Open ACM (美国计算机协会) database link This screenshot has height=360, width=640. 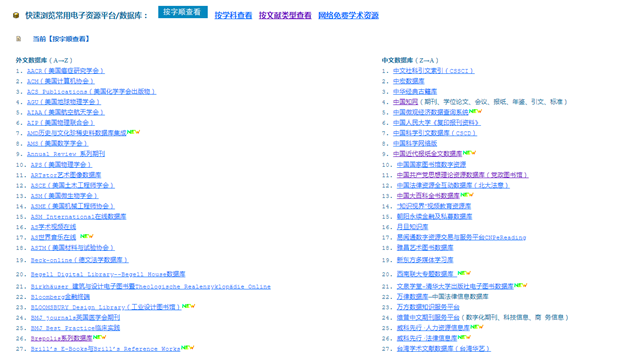pos(60,81)
